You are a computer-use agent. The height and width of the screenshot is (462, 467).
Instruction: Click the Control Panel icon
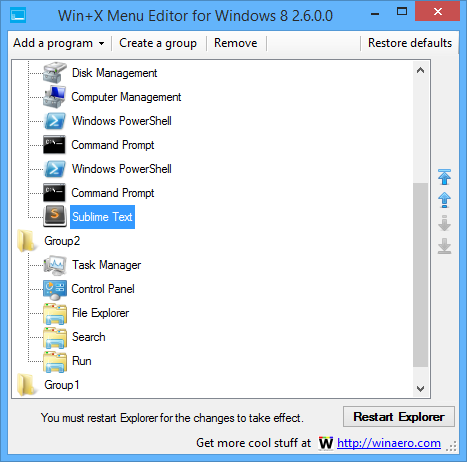tap(55, 289)
